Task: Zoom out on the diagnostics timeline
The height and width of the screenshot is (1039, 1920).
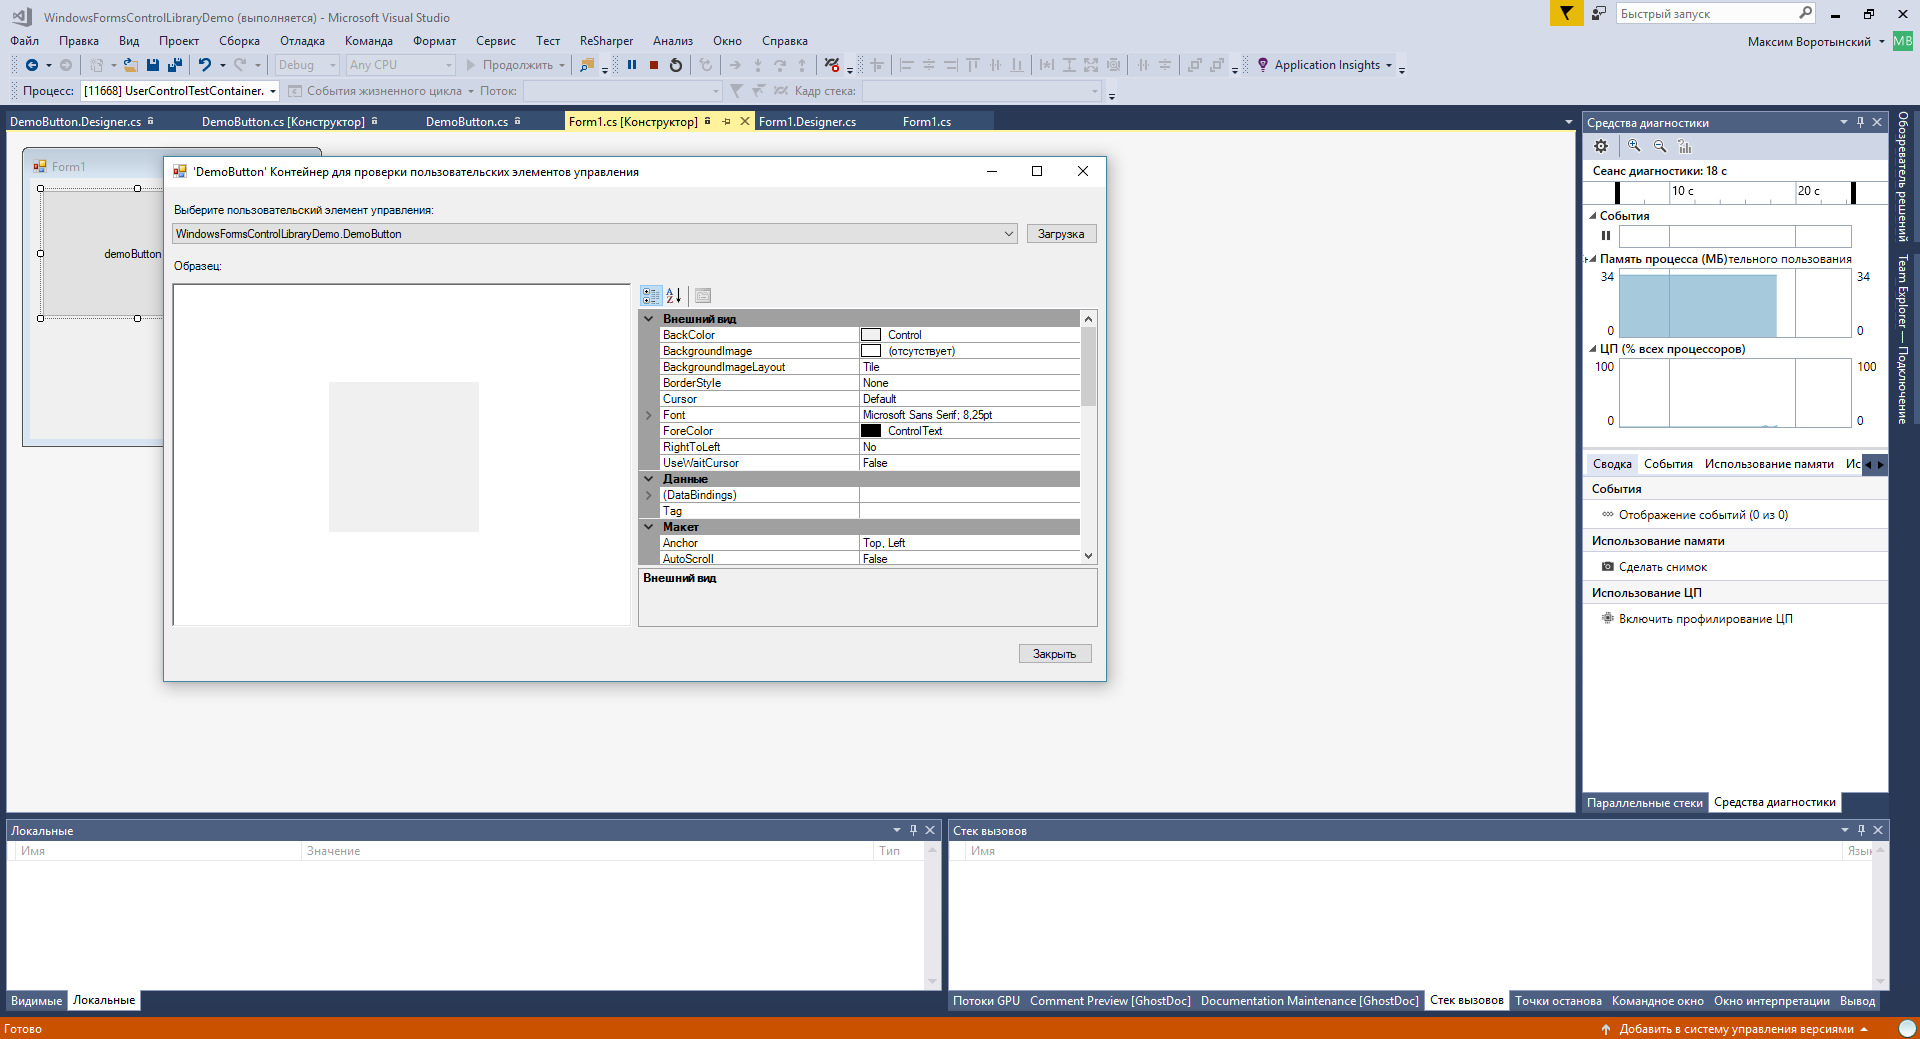Action: [x=1660, y=146]
